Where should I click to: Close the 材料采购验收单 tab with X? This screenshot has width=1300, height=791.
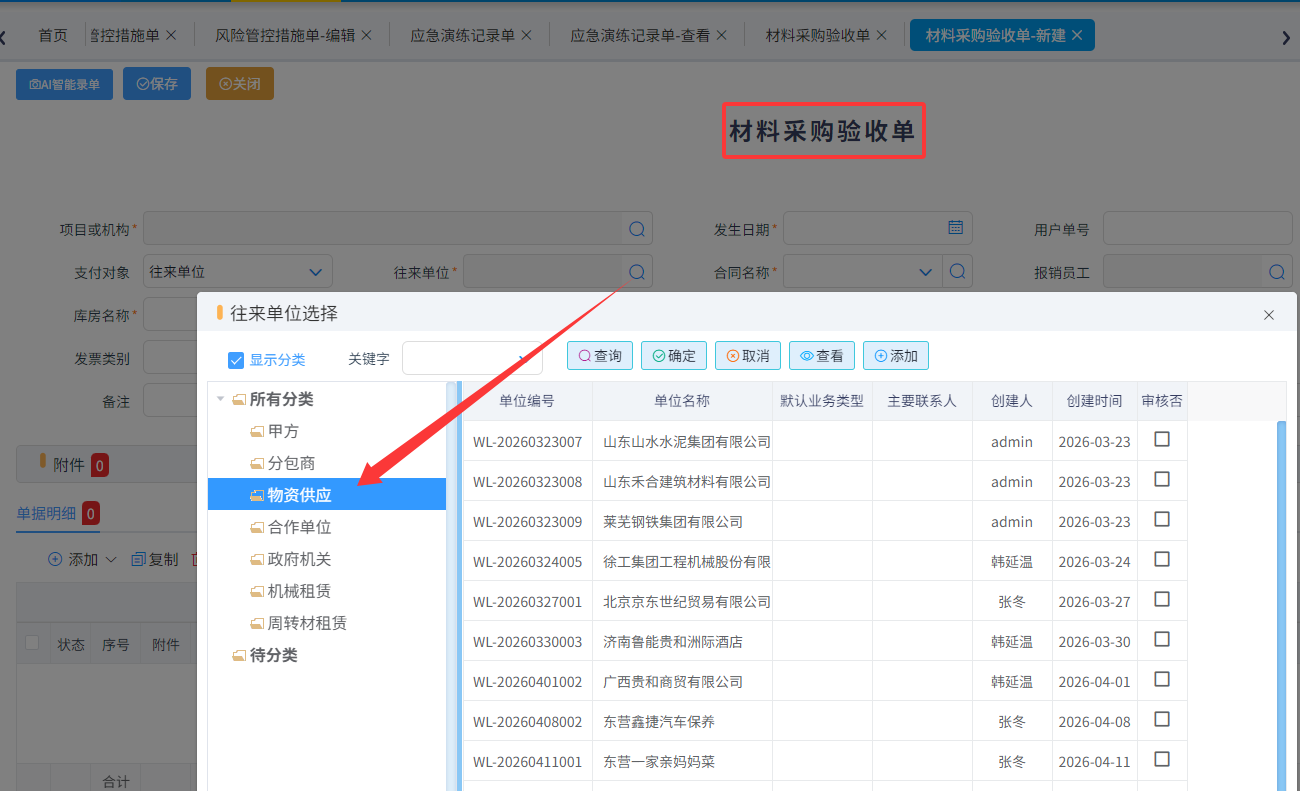pyautogui.click(x=881, y=35)
